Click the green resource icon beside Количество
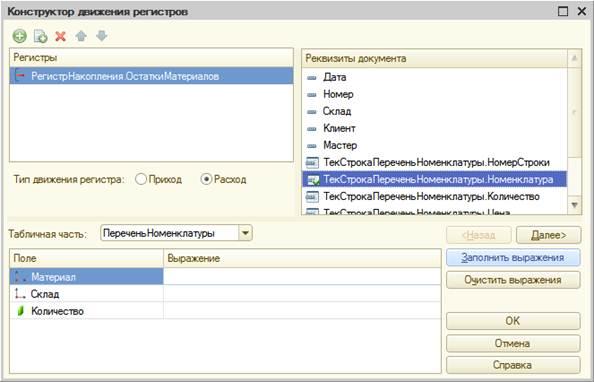Viewport: 594px width, 382px height. point(21,311)
